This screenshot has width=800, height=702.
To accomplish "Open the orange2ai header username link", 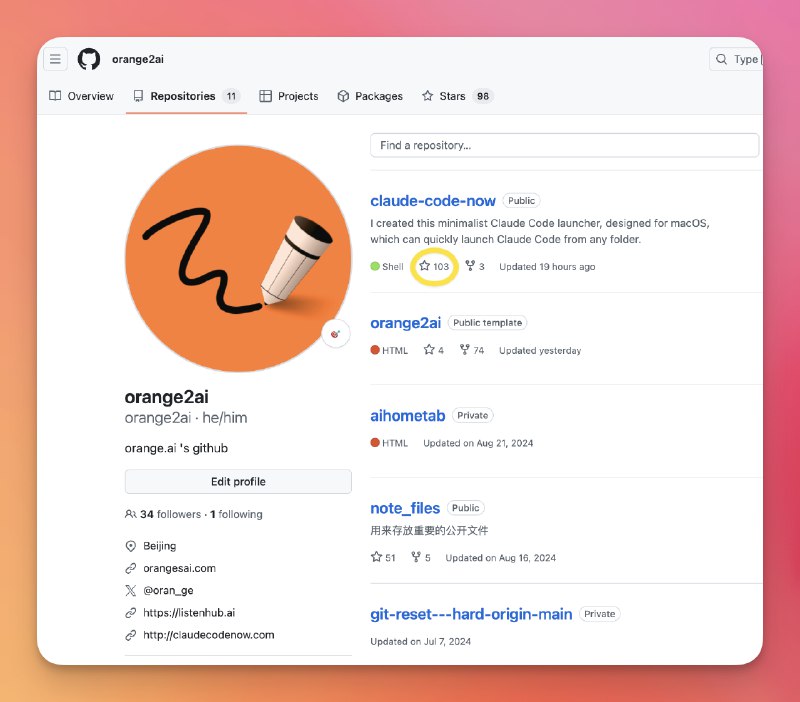I will pyautogui.click(x=138, y=59).
